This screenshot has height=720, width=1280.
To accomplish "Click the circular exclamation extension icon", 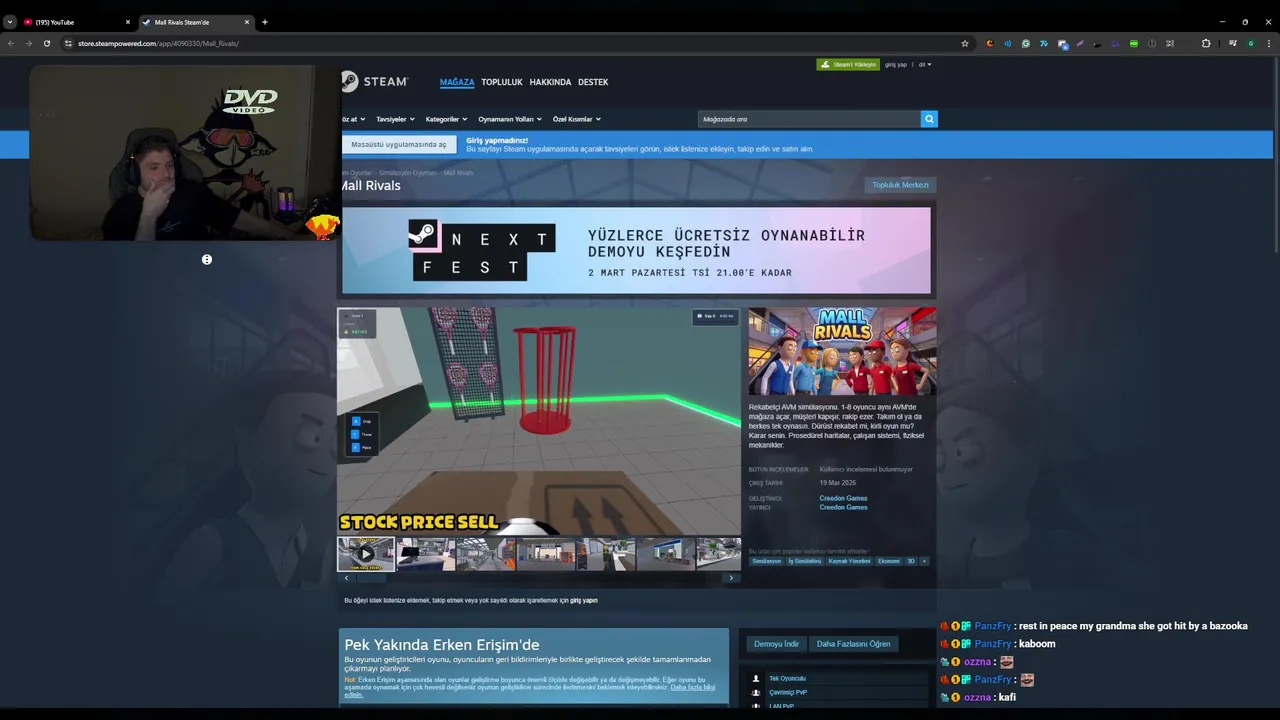I will (x=1151, y=43).
